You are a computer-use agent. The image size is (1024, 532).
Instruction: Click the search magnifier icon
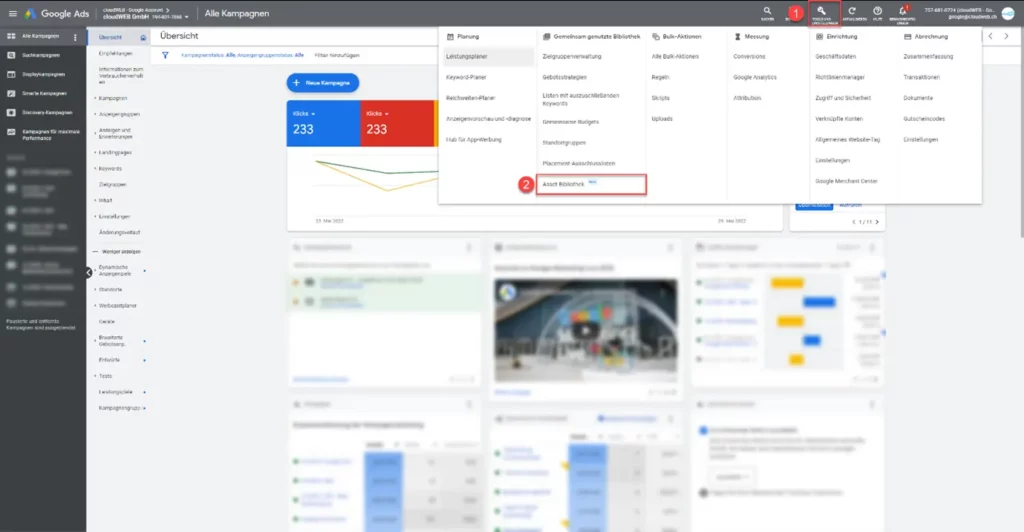[x=767, y=11]
